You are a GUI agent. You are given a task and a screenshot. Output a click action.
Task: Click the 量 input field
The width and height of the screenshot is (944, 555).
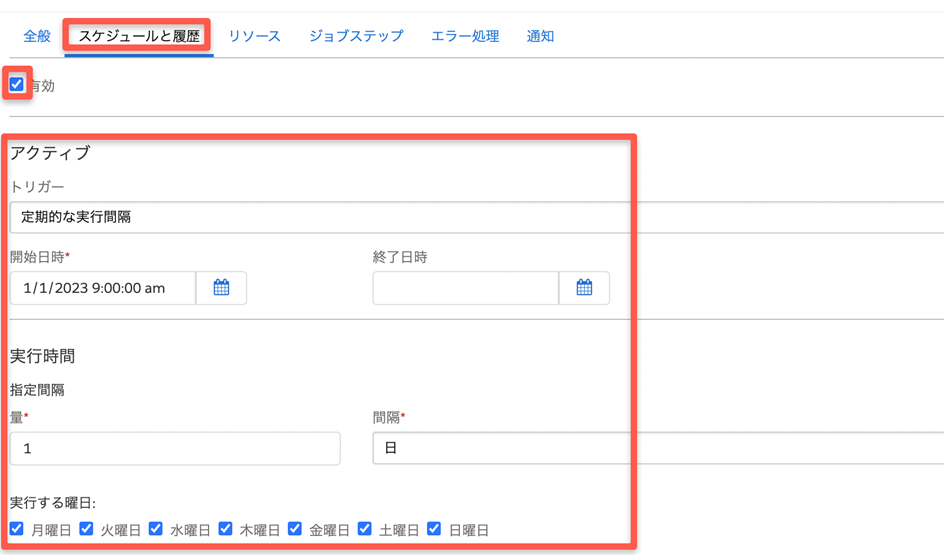175,448
